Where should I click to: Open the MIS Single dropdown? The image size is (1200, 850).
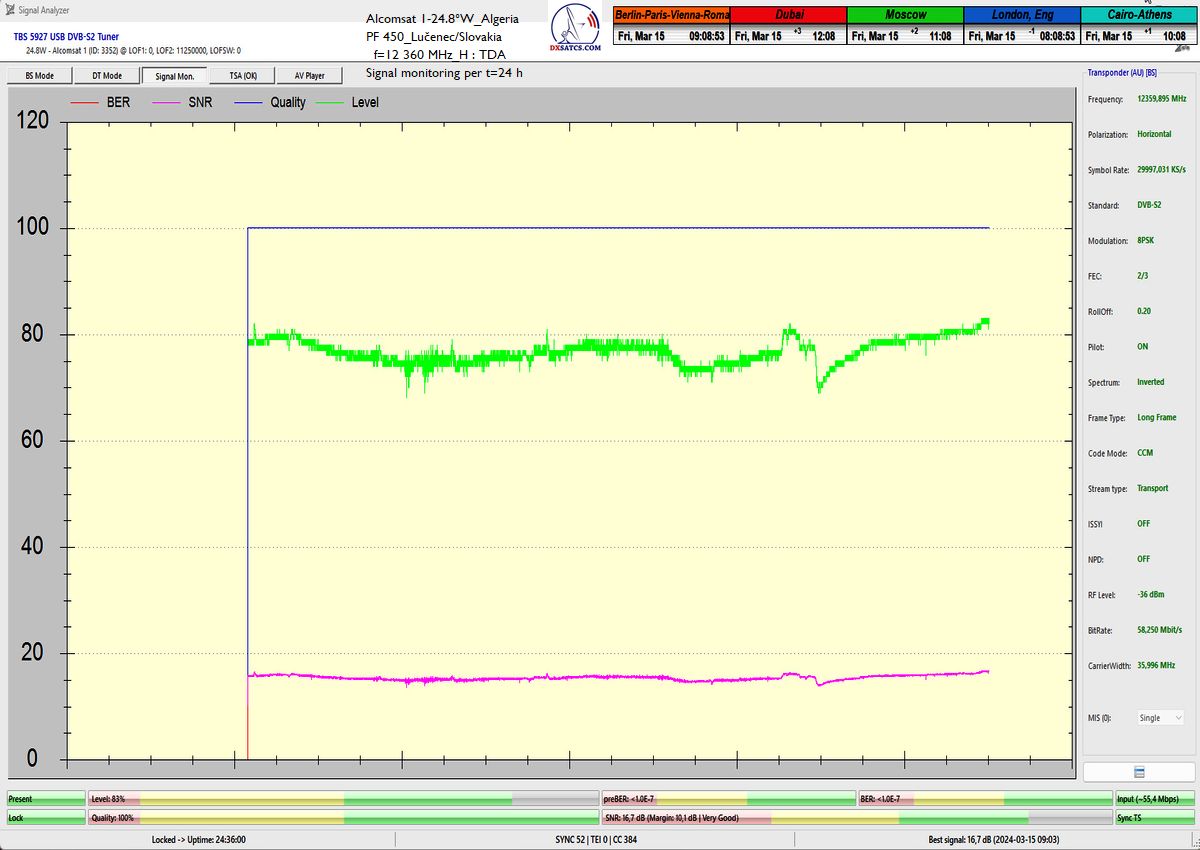click(x=1160, y=718)
